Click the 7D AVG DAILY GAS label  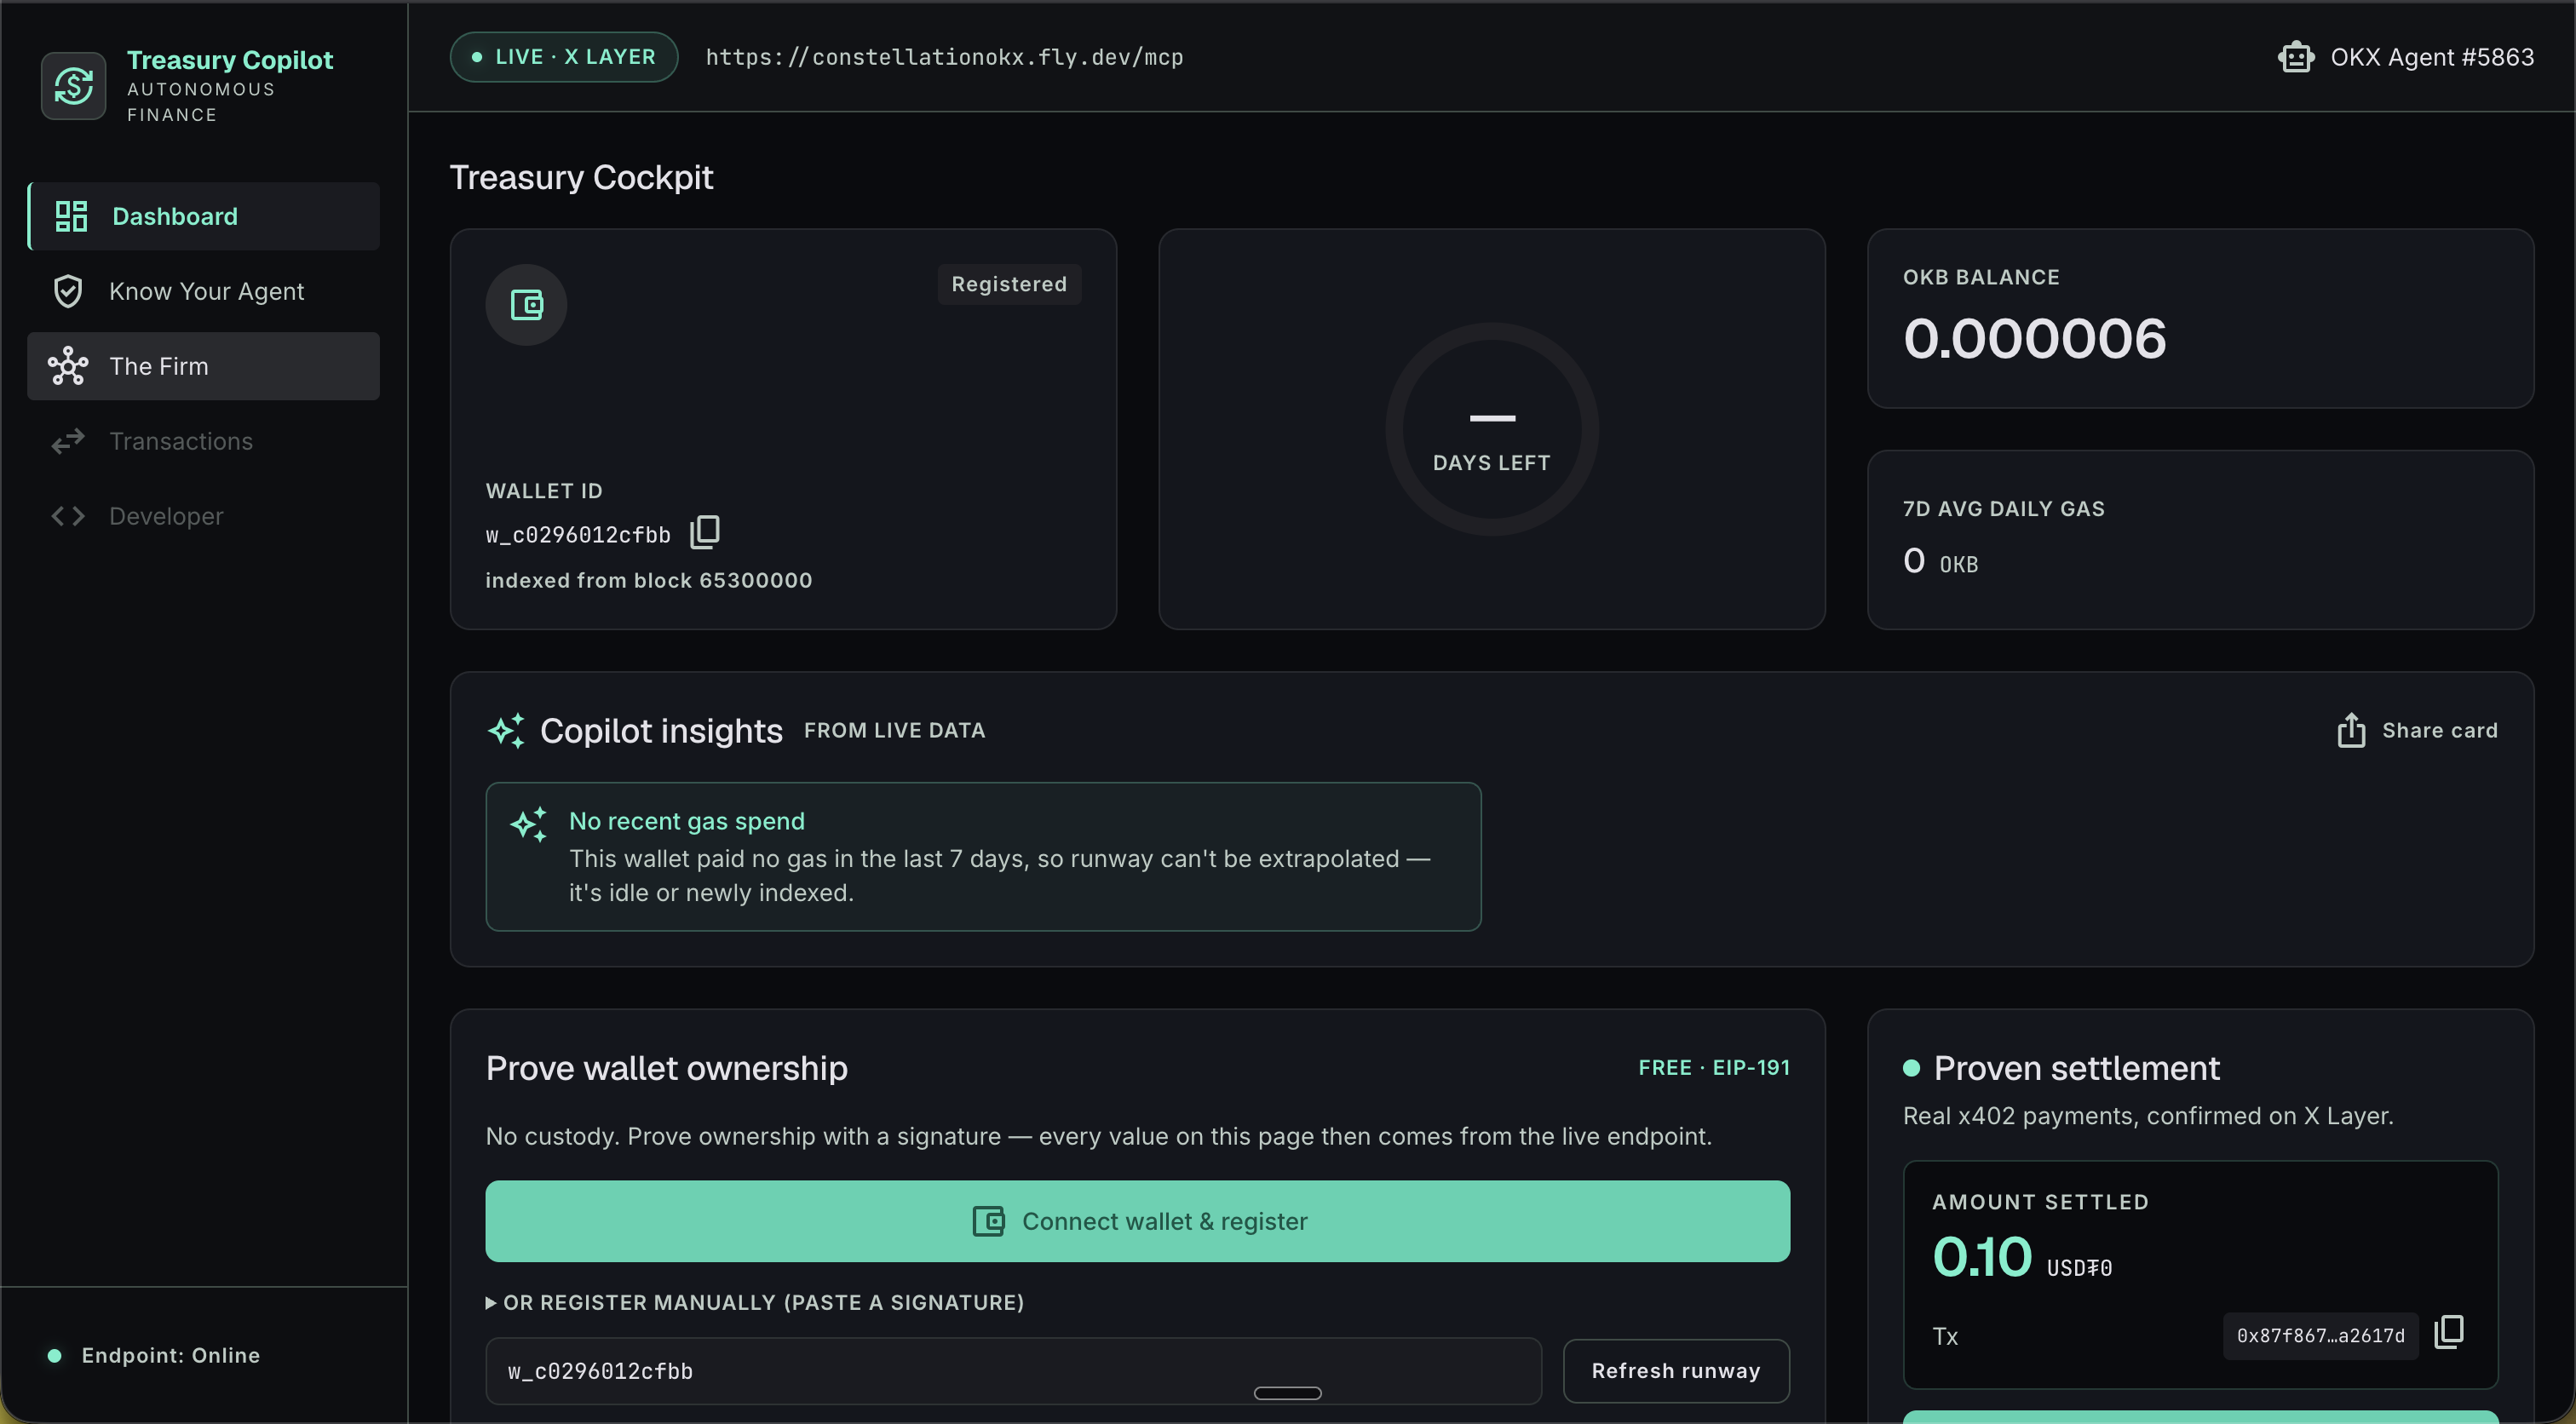(2003, 509)
